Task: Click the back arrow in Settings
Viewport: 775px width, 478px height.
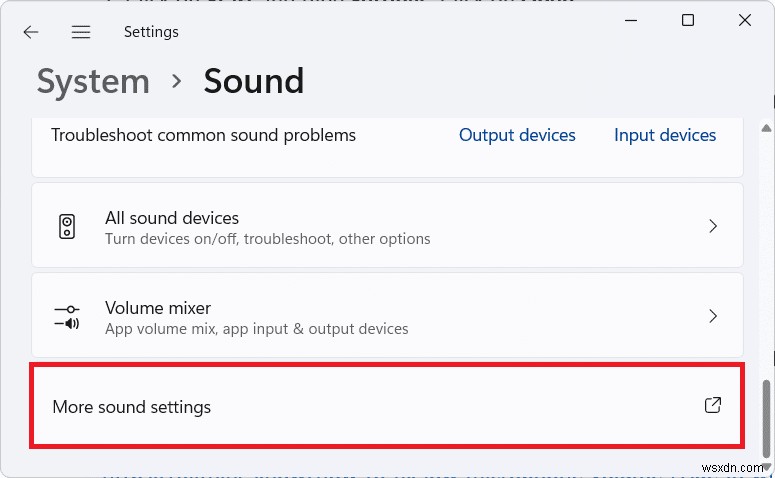Action: point(31,32)
